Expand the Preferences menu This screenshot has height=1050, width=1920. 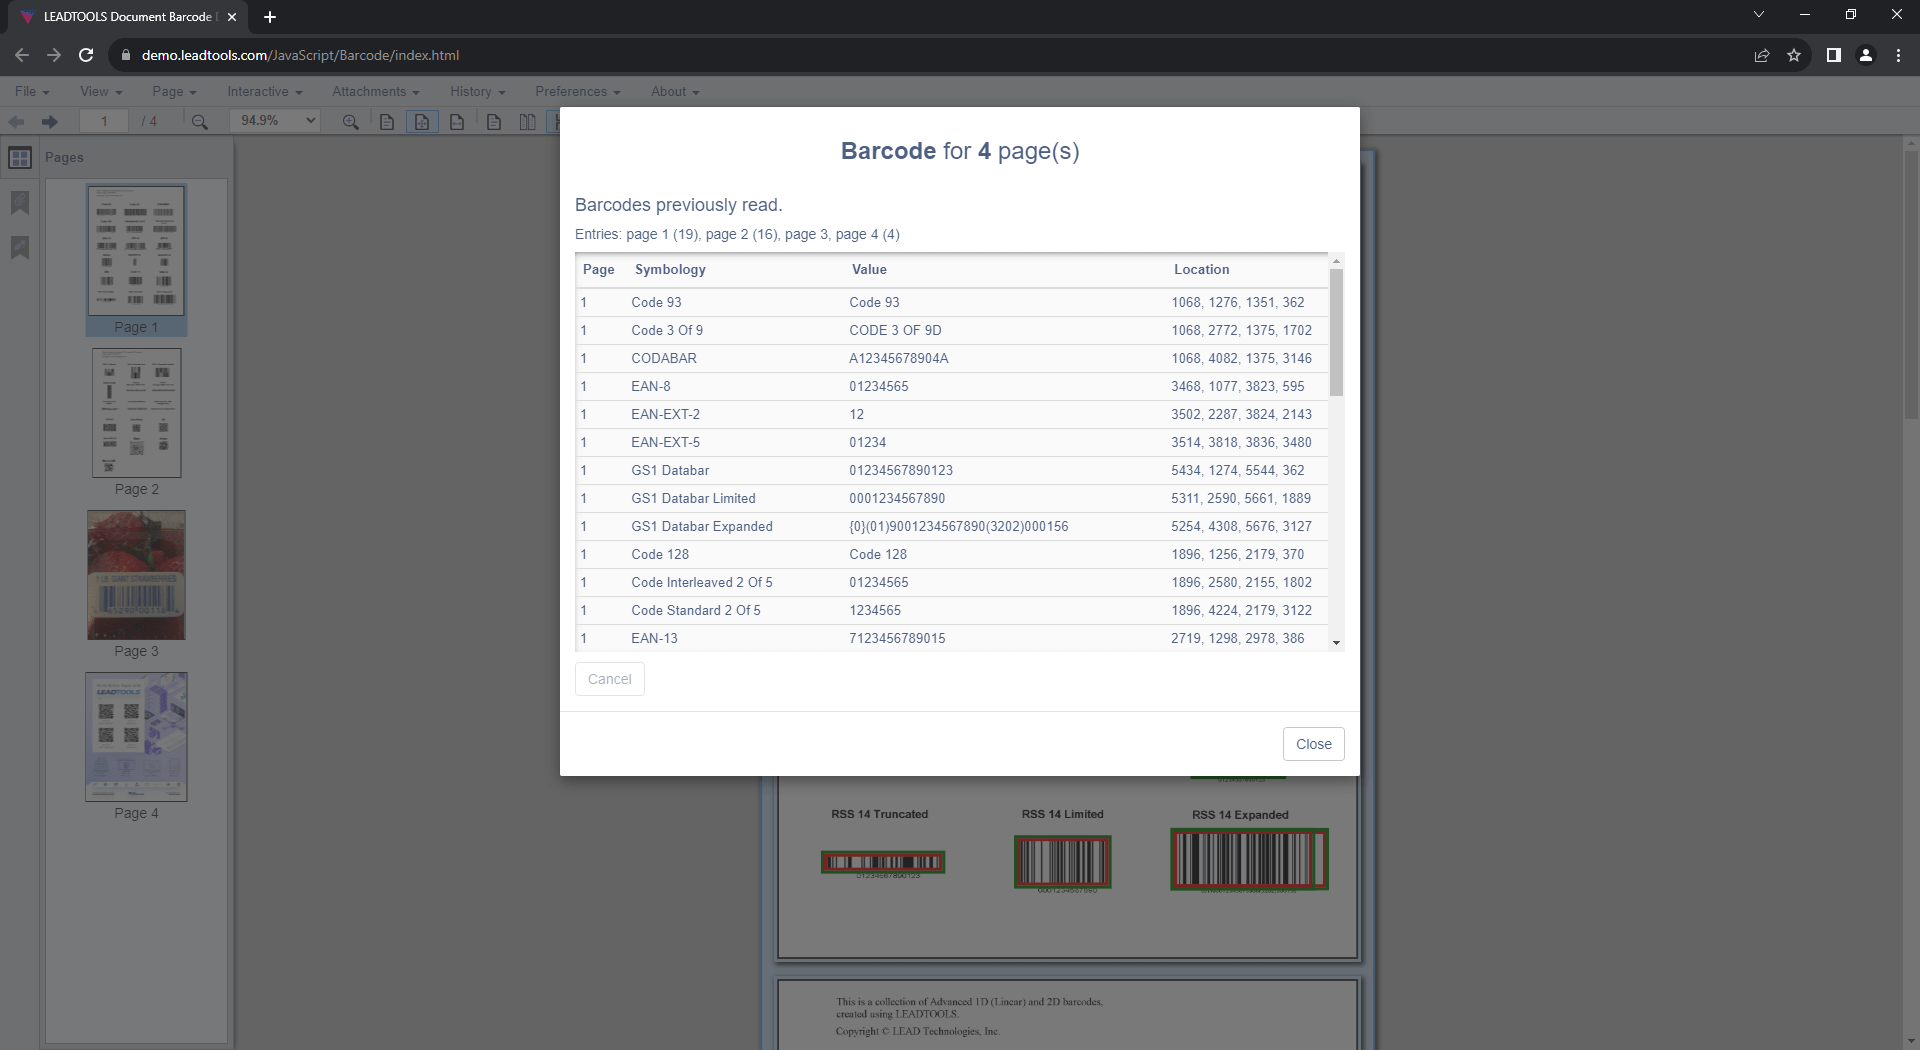click(x=577, y=91)
